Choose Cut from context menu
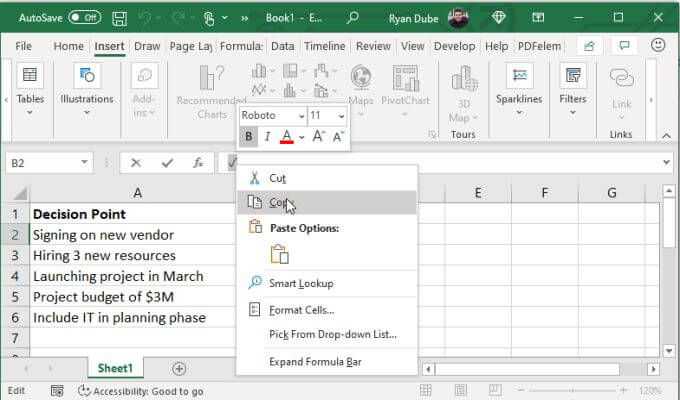This screenshot has width=680, height=400. 277,177
